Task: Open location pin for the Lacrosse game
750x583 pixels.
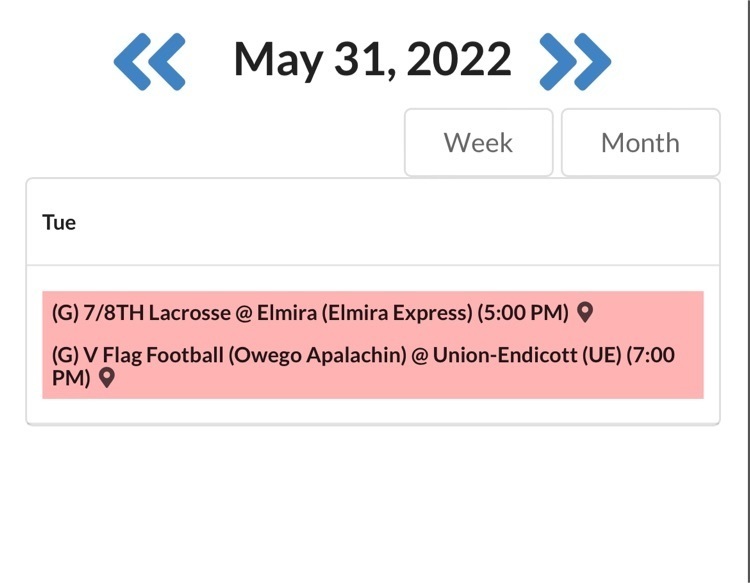Action: [x=586, y=312]
